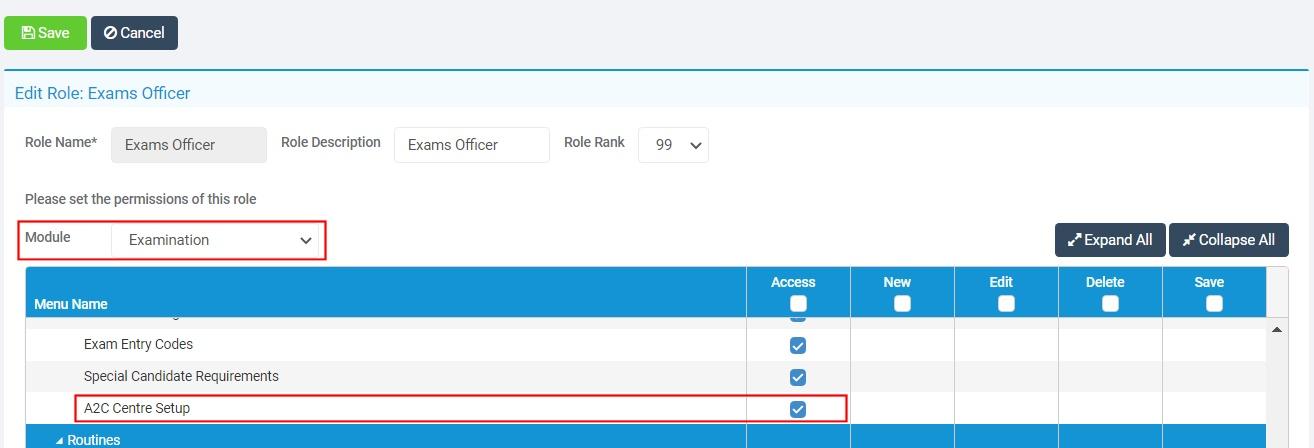Click the Collapse All button
Viewport: 1314px width, 448px height.
[x=1228, y=240]
